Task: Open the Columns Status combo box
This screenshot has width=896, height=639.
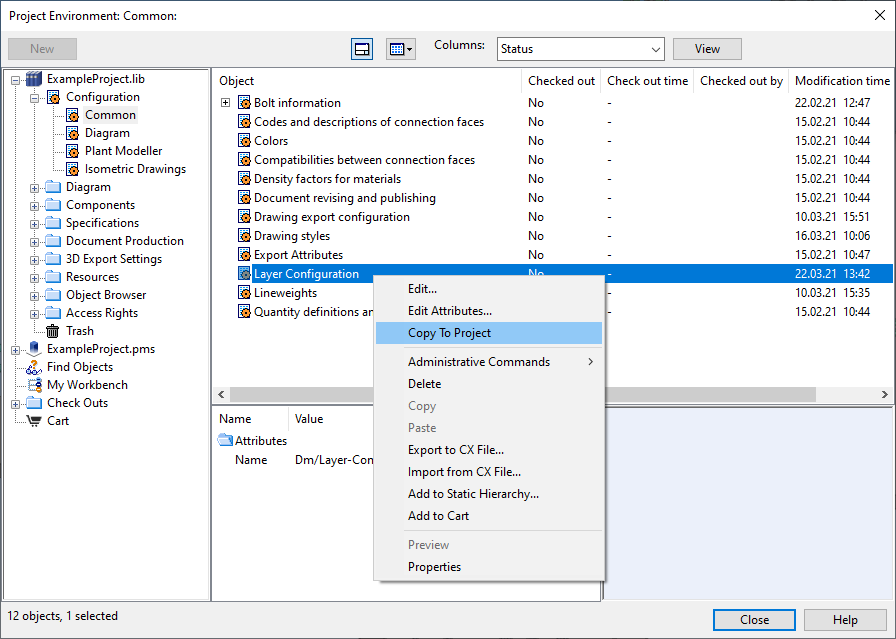Action: [x=580, y=49]
